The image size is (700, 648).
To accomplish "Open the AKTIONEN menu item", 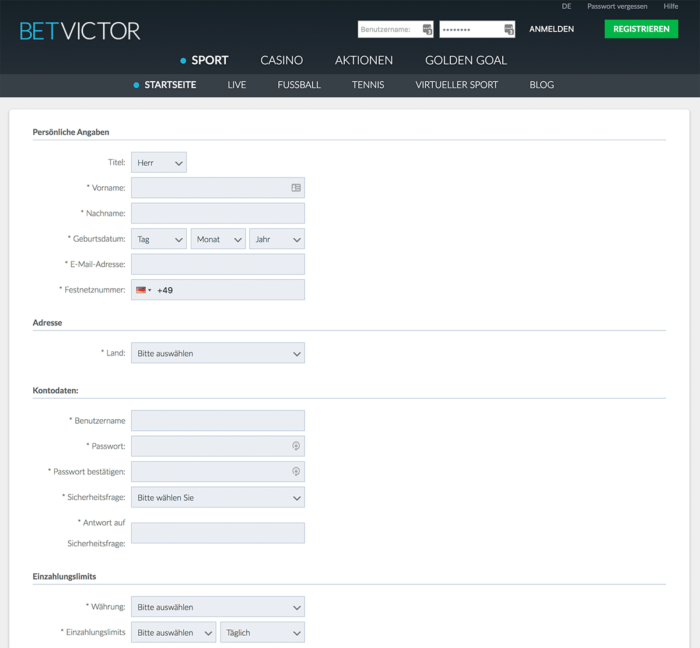I will 364,60.
